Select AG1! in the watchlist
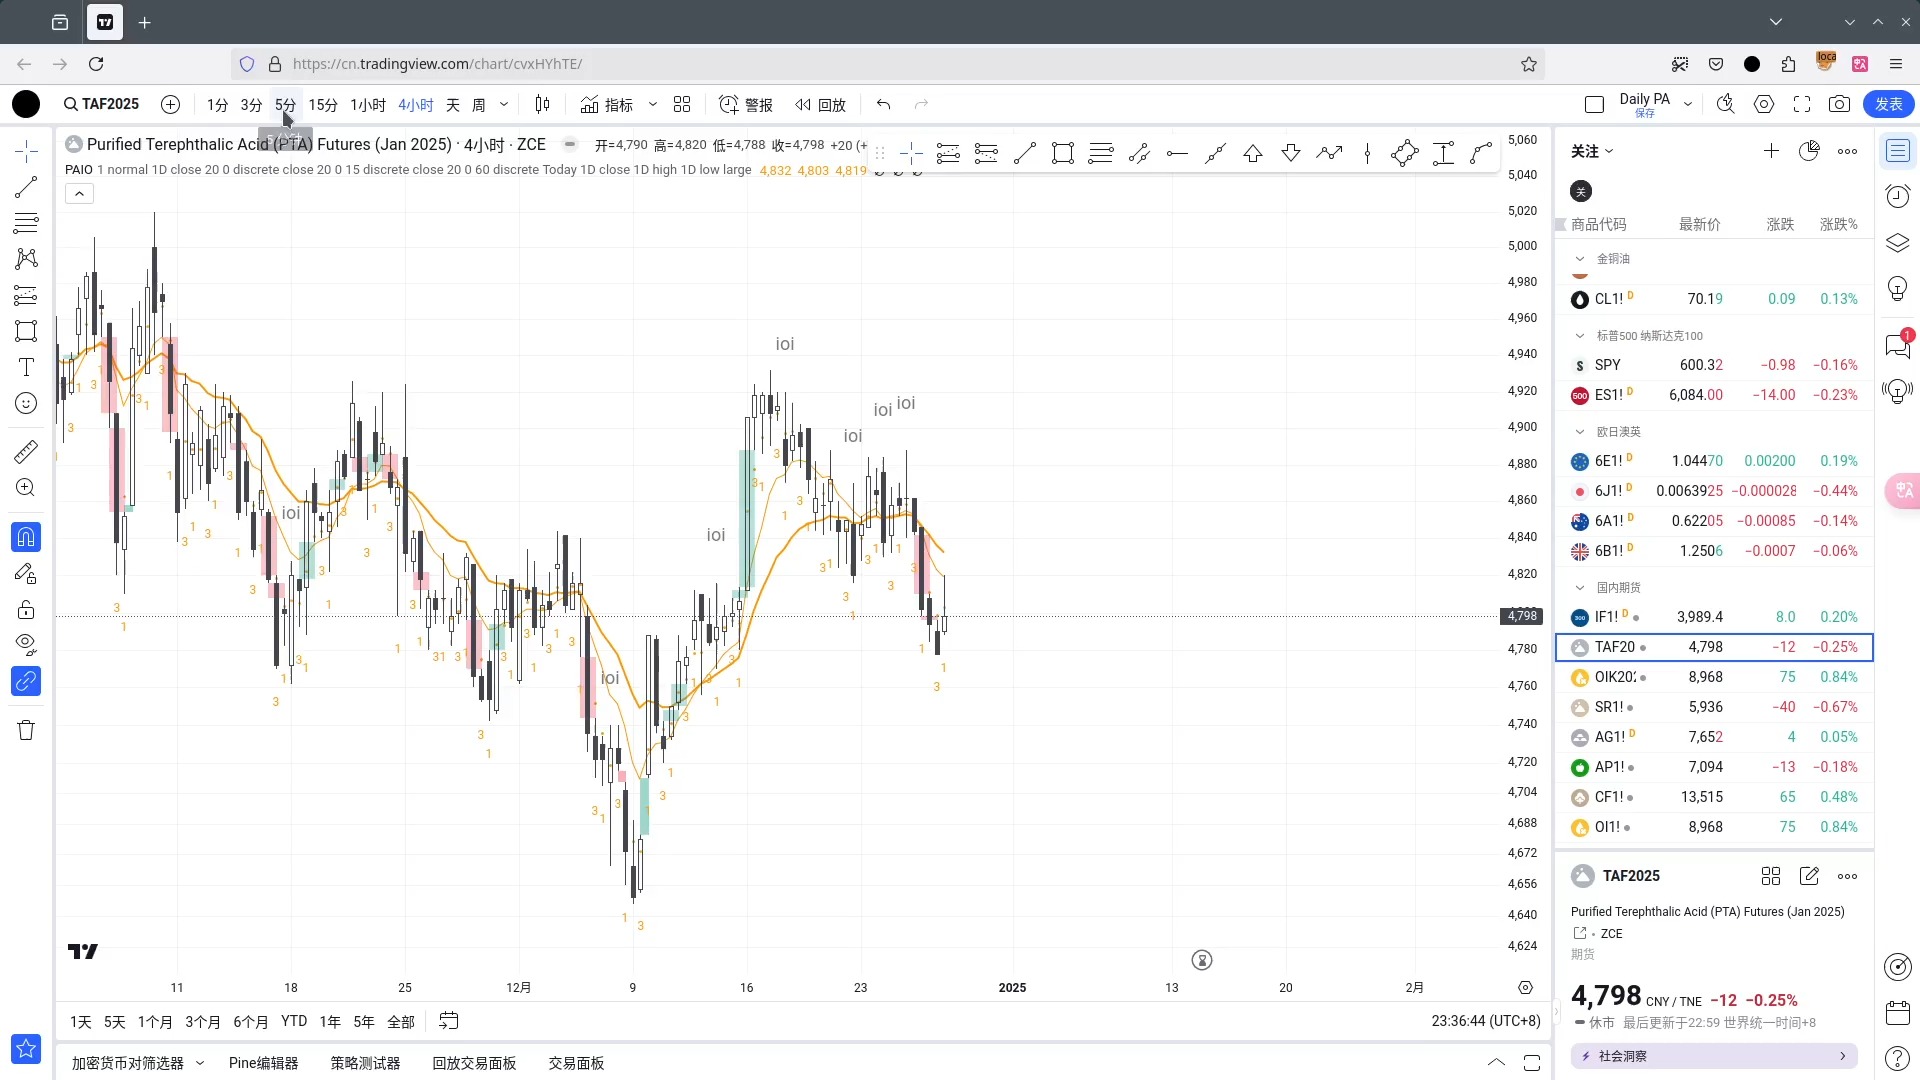Screen dimensions: 1920x1080 coord(1714,737)
